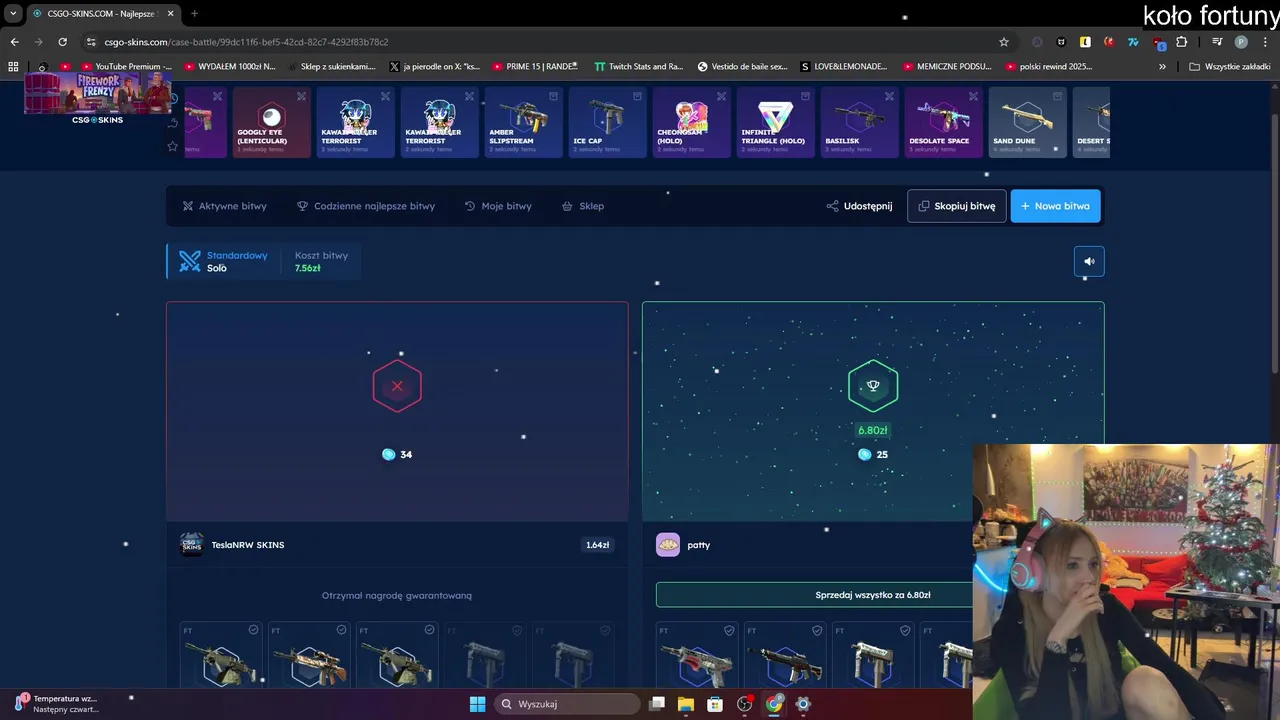
Task: Bookmark this page with the star icon
Action: [1004, 42]
